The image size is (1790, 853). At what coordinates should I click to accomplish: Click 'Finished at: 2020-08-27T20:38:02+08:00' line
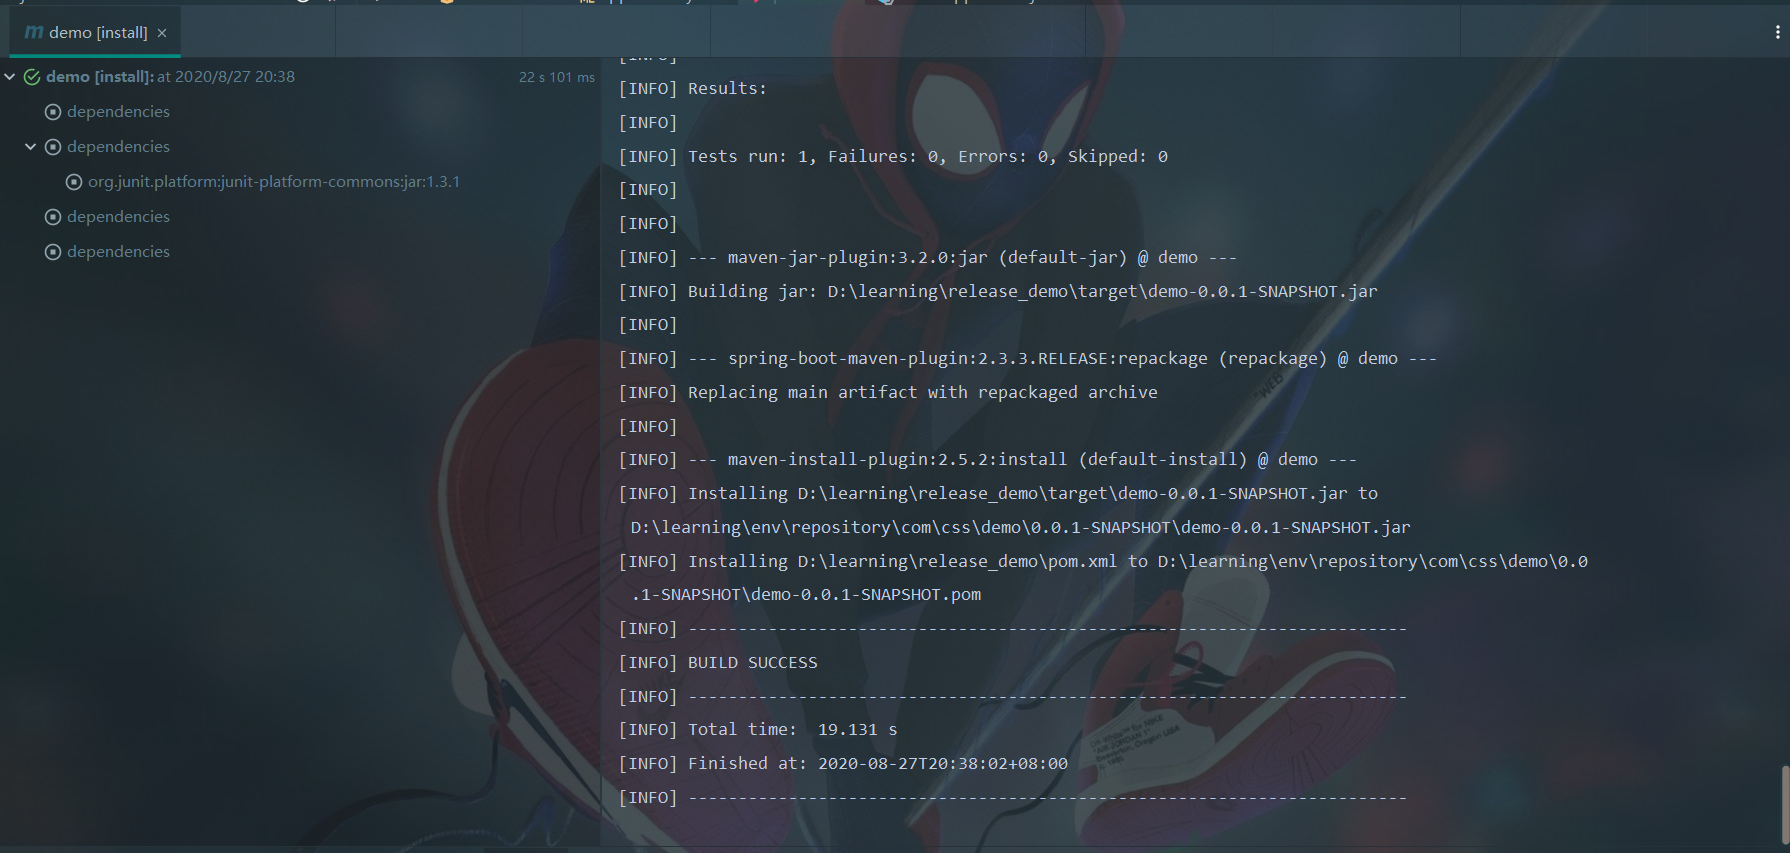843,764
